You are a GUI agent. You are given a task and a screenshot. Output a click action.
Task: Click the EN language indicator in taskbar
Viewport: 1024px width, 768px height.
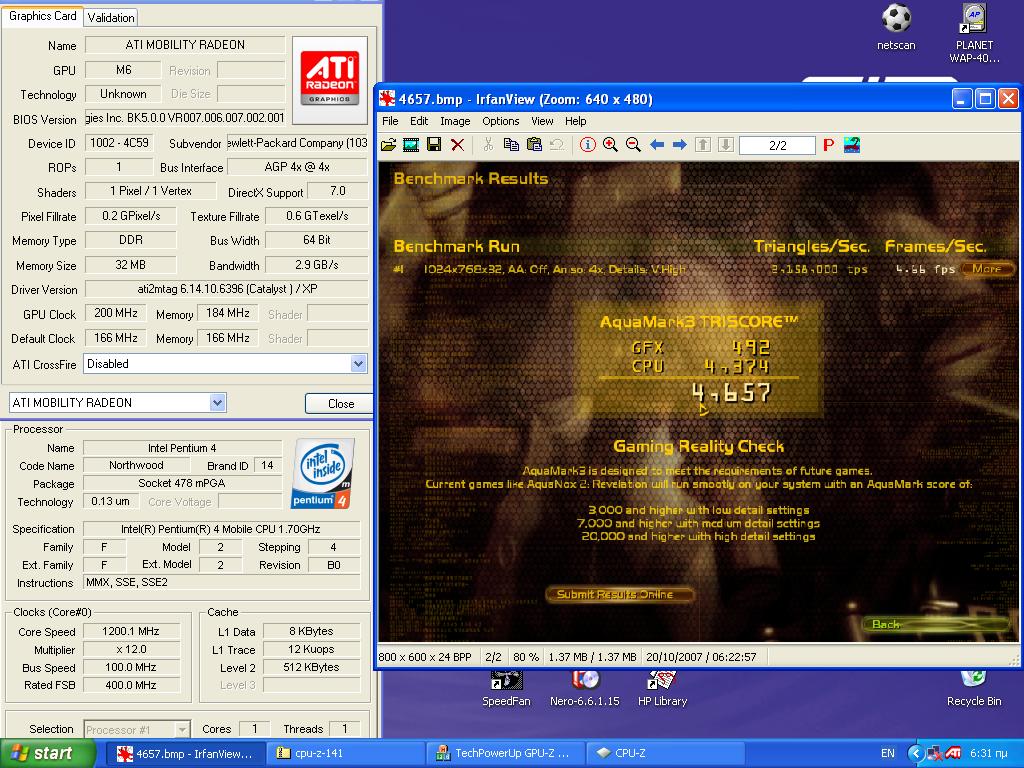tap(888, 753)
